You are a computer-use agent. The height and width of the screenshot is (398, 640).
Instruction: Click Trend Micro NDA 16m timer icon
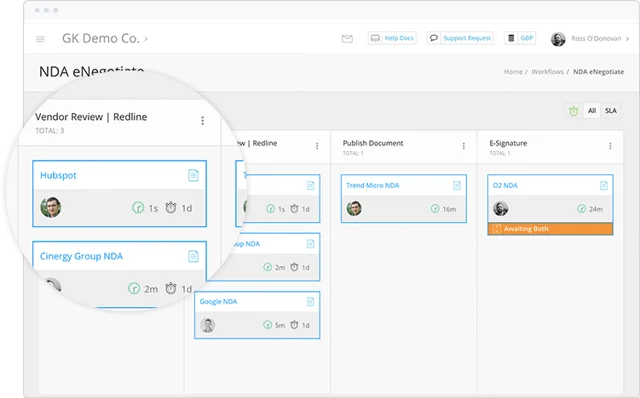point(435,209)
